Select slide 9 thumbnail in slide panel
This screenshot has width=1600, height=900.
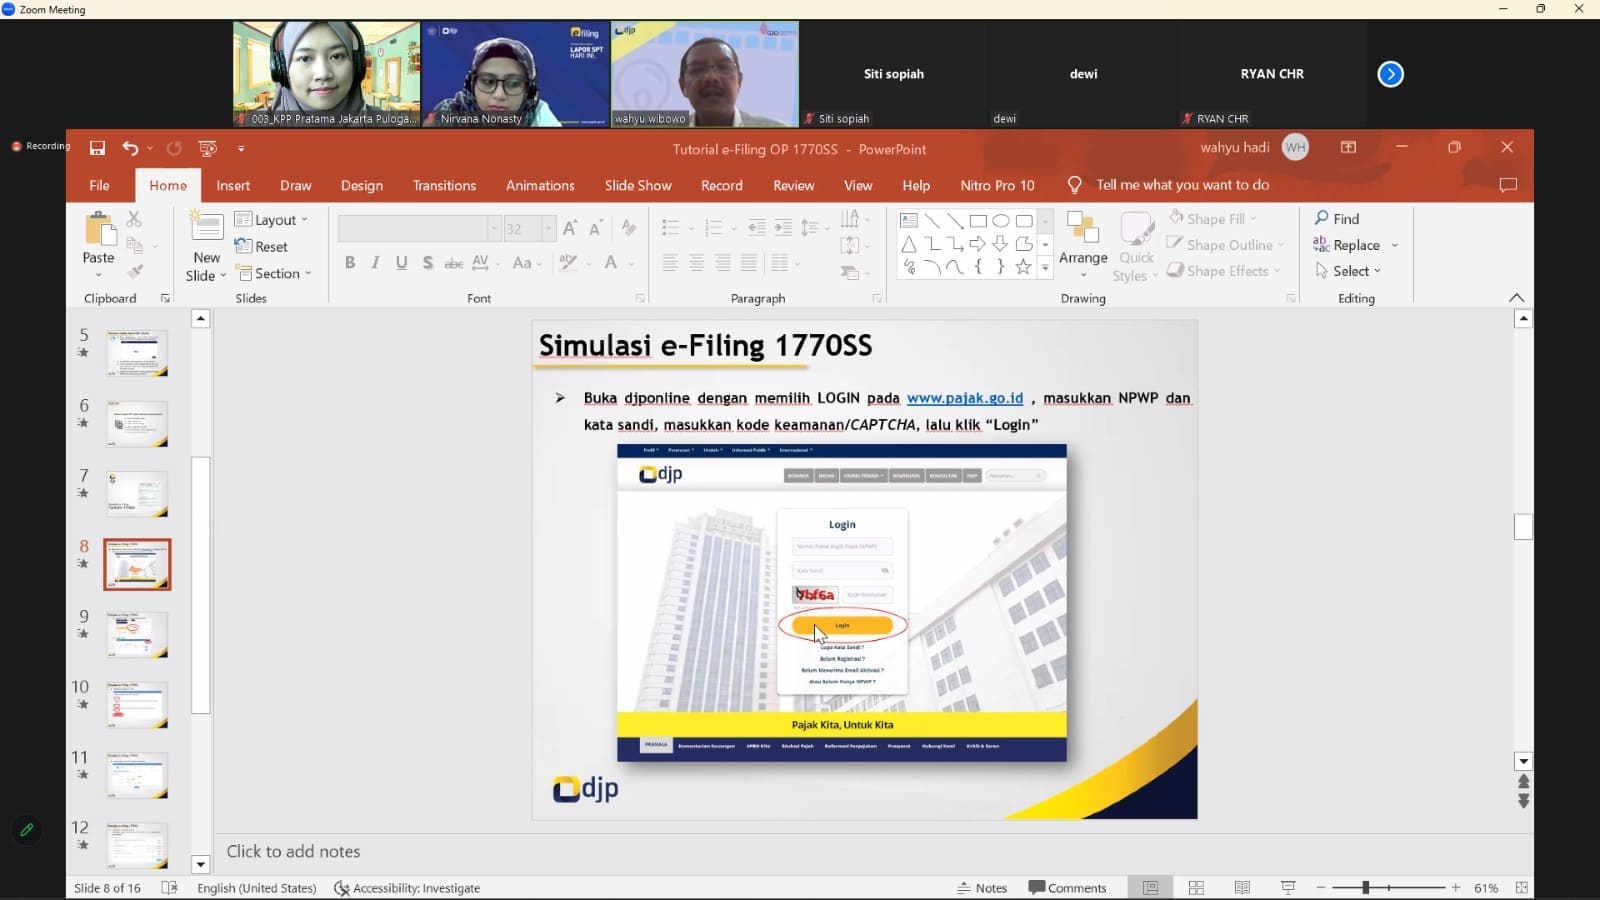pos(137,634)
